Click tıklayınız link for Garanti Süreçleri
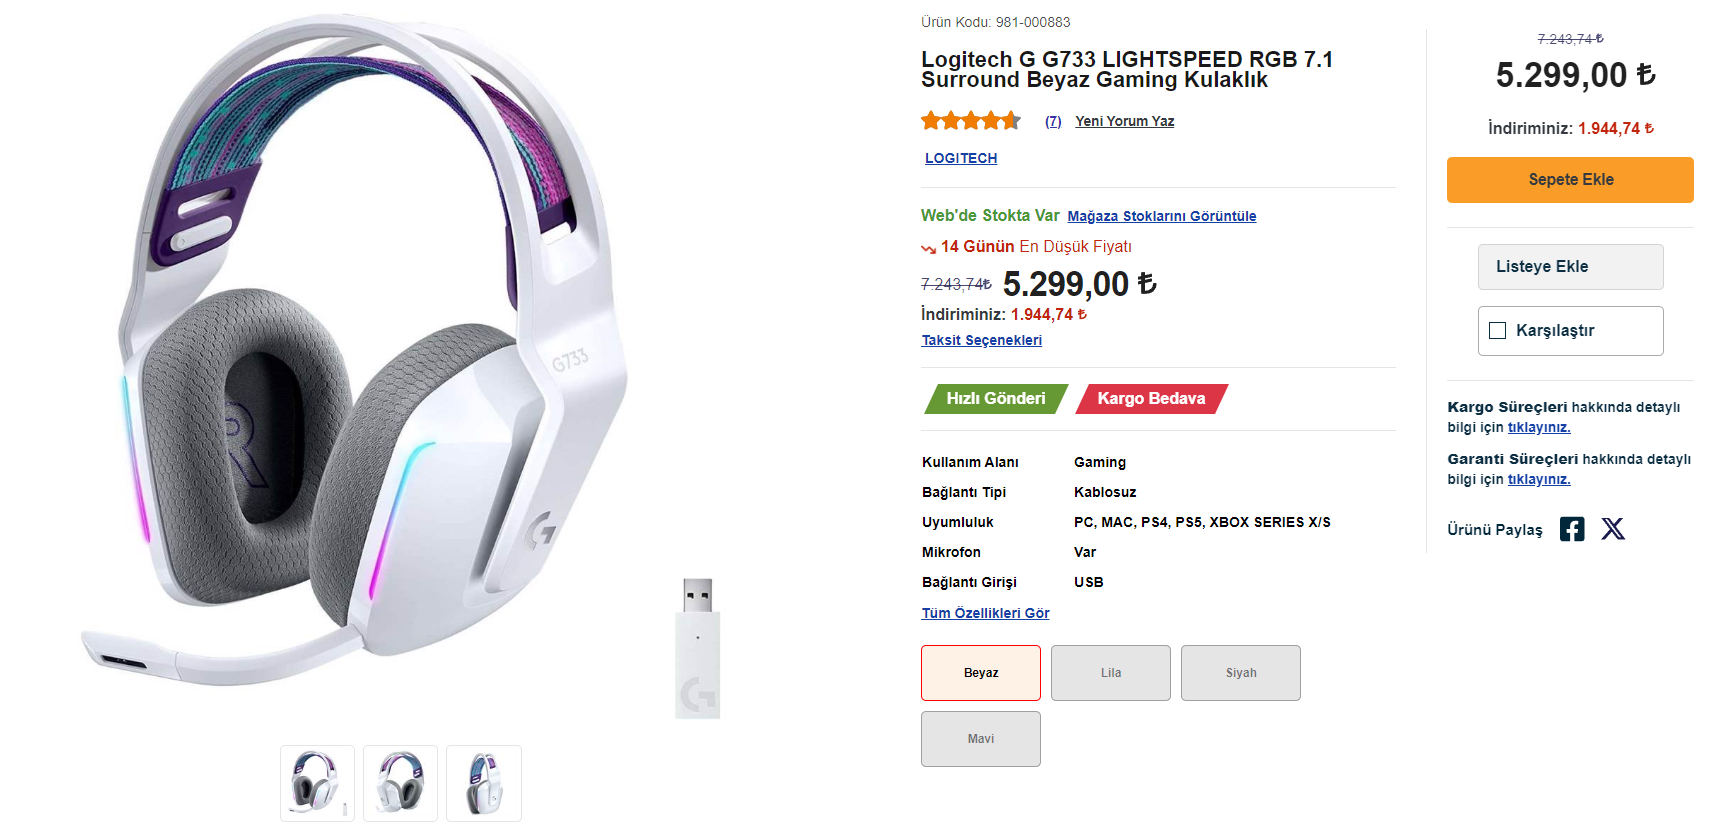This screenshot has height=831, width=1713. 1538,479
